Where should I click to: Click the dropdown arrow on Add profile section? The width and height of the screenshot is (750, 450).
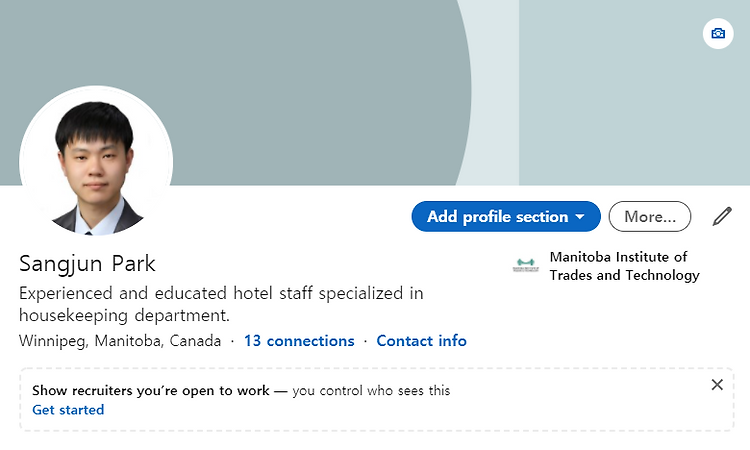[580, 217]
